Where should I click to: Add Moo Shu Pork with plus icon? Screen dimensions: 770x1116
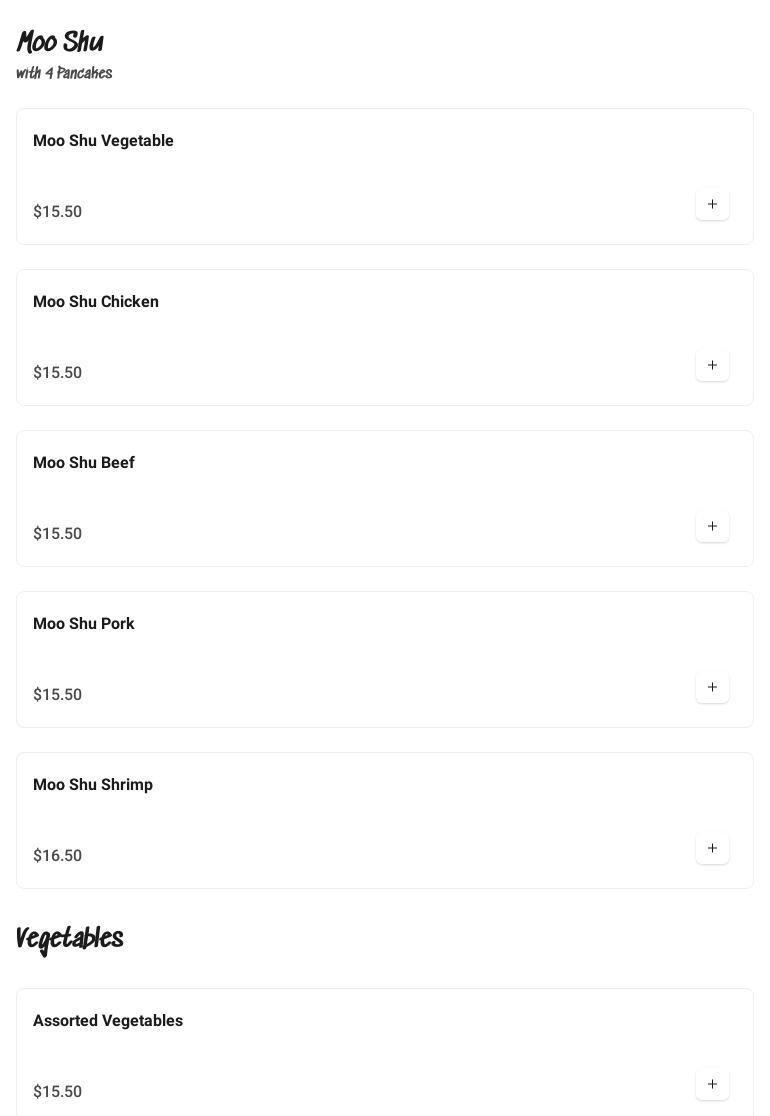coord(712,688)
